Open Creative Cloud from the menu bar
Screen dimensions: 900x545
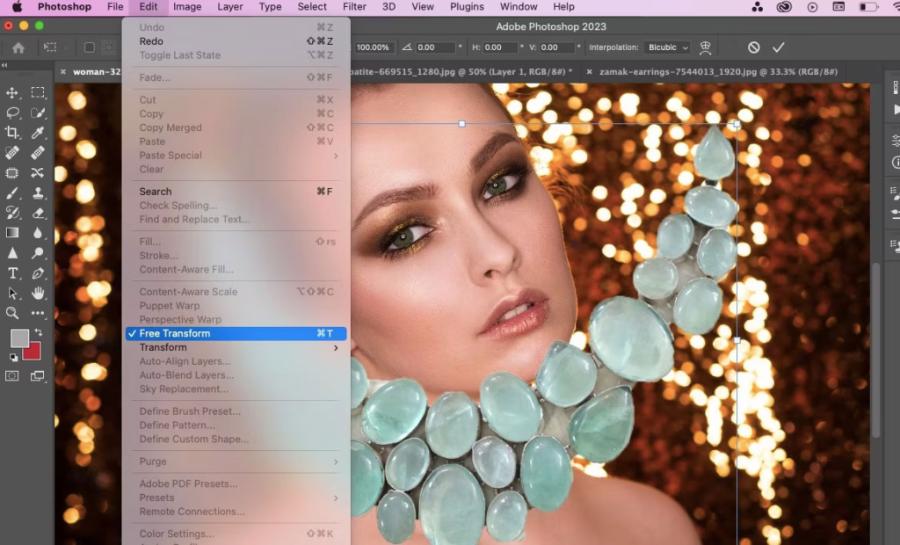coord(785,7)
